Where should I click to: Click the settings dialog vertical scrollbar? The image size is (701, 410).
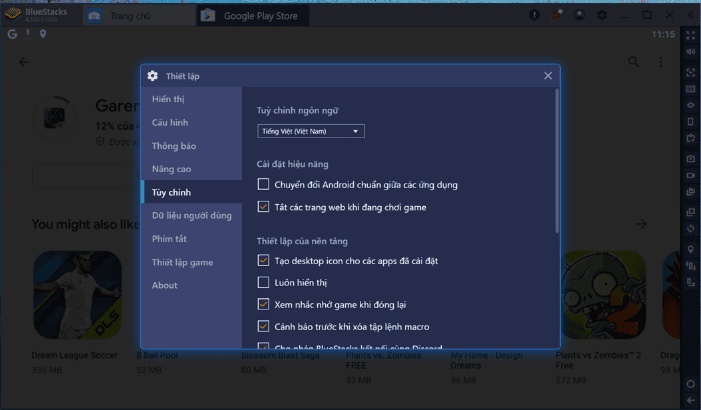coord(557,161)
